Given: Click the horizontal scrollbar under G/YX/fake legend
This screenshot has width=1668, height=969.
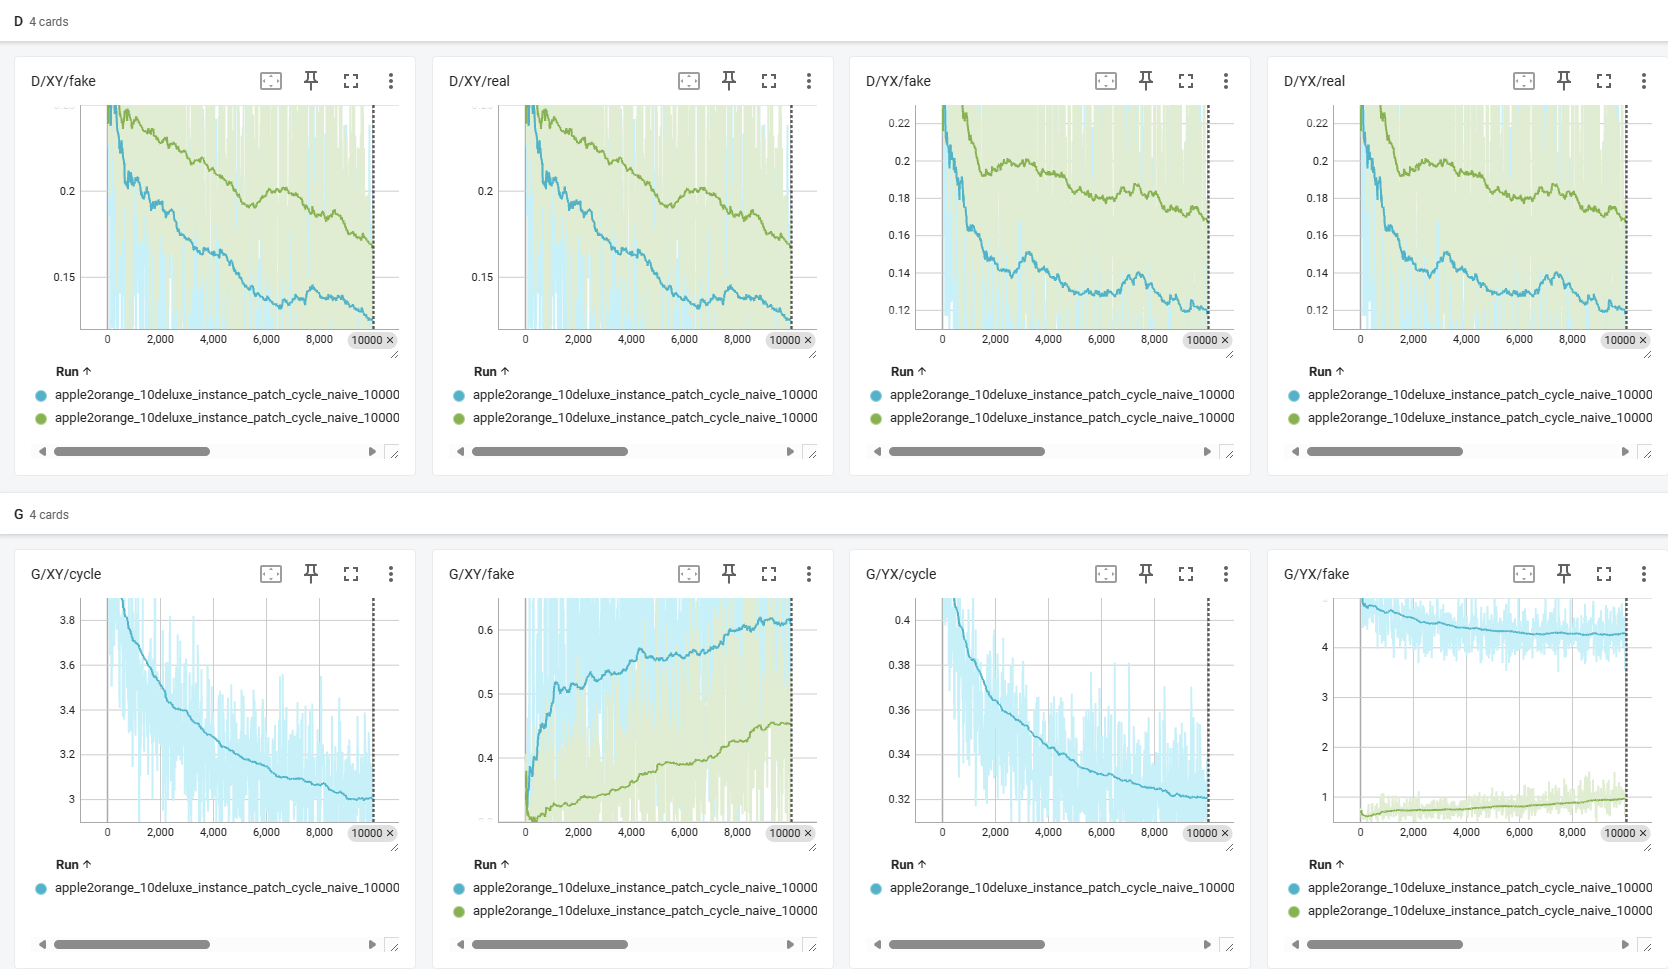Looking at the screenshot, I should 1385,945.
